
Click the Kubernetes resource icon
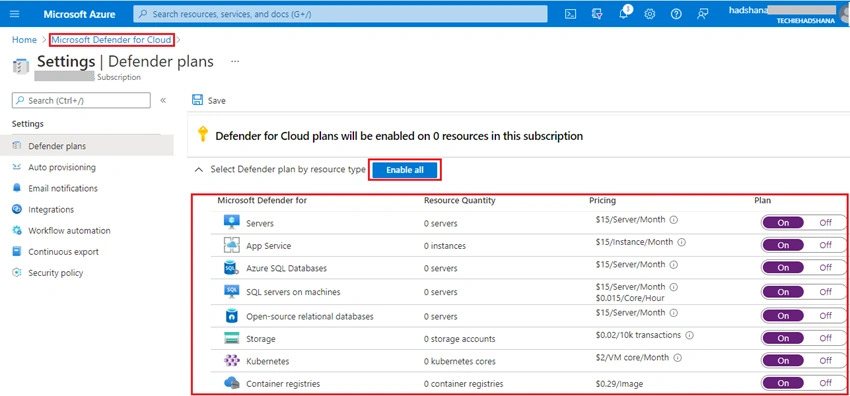coord(231,361)
